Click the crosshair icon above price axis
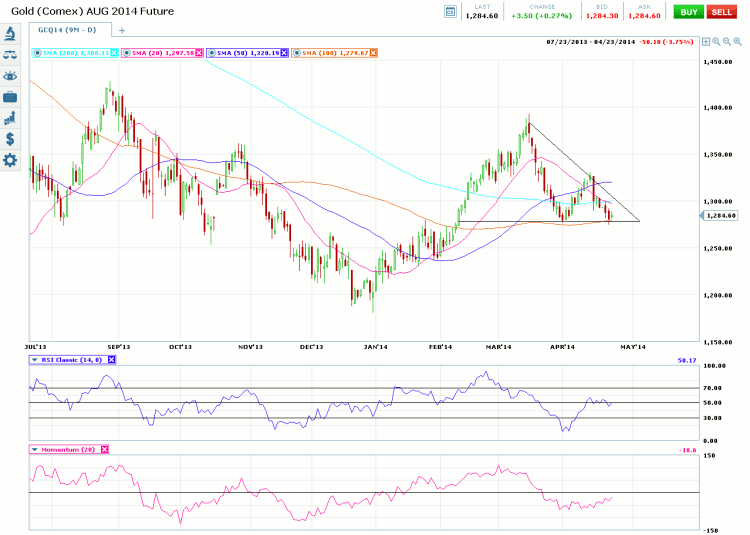Image resolution: width=750 pixels, height=535 pixels. 706,42
